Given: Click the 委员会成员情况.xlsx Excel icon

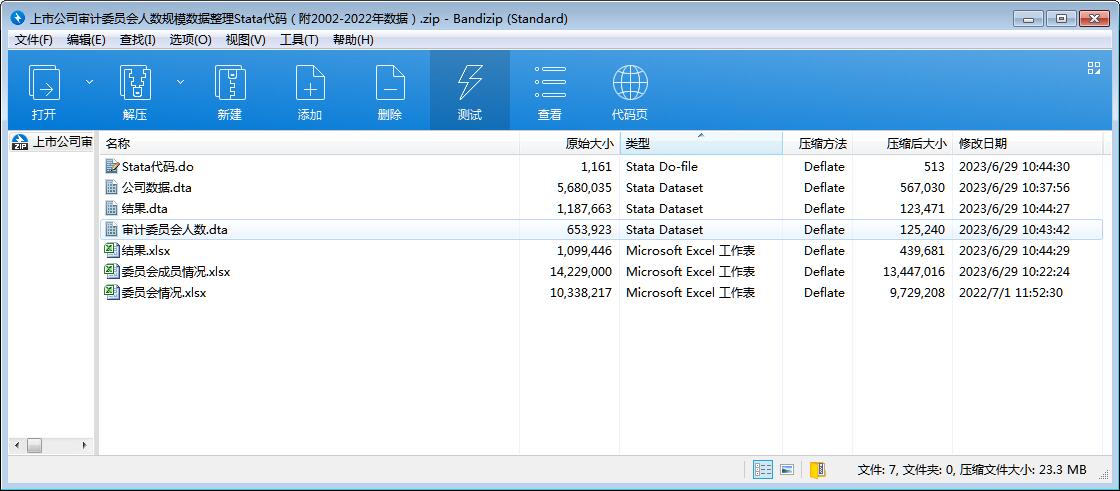Looking at the screenshot, I should click(x=111, y=271).
